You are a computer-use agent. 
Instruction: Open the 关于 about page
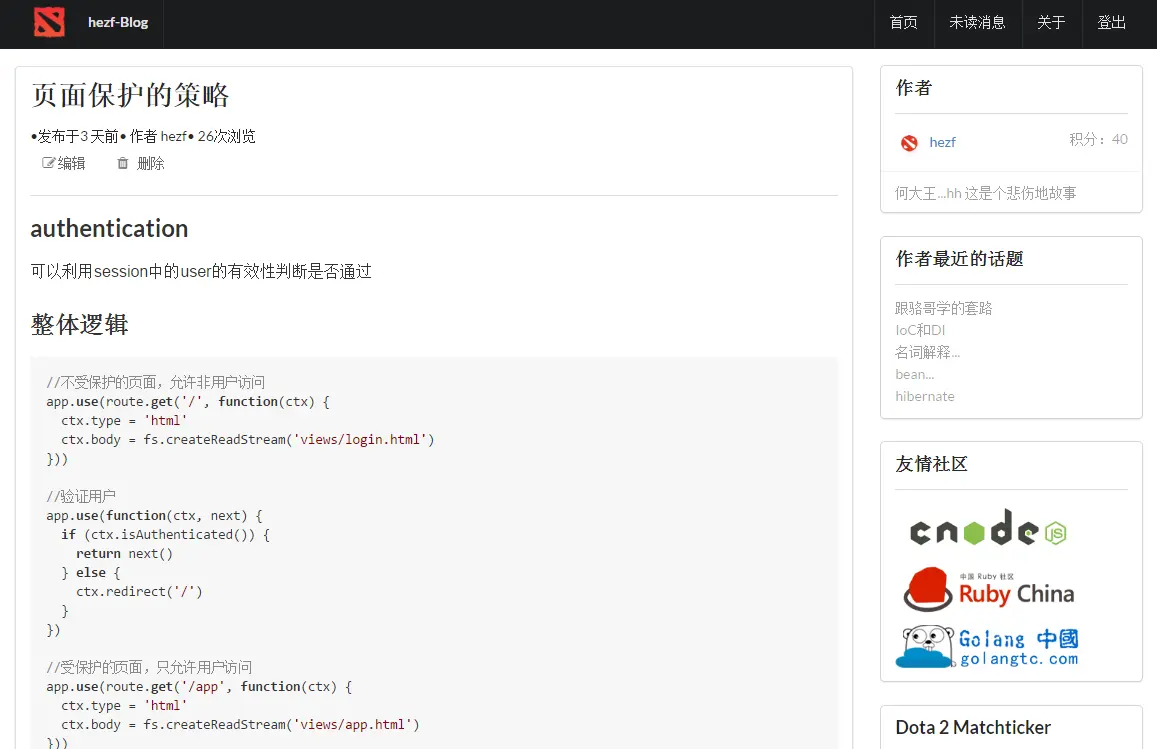(1051, 23)
